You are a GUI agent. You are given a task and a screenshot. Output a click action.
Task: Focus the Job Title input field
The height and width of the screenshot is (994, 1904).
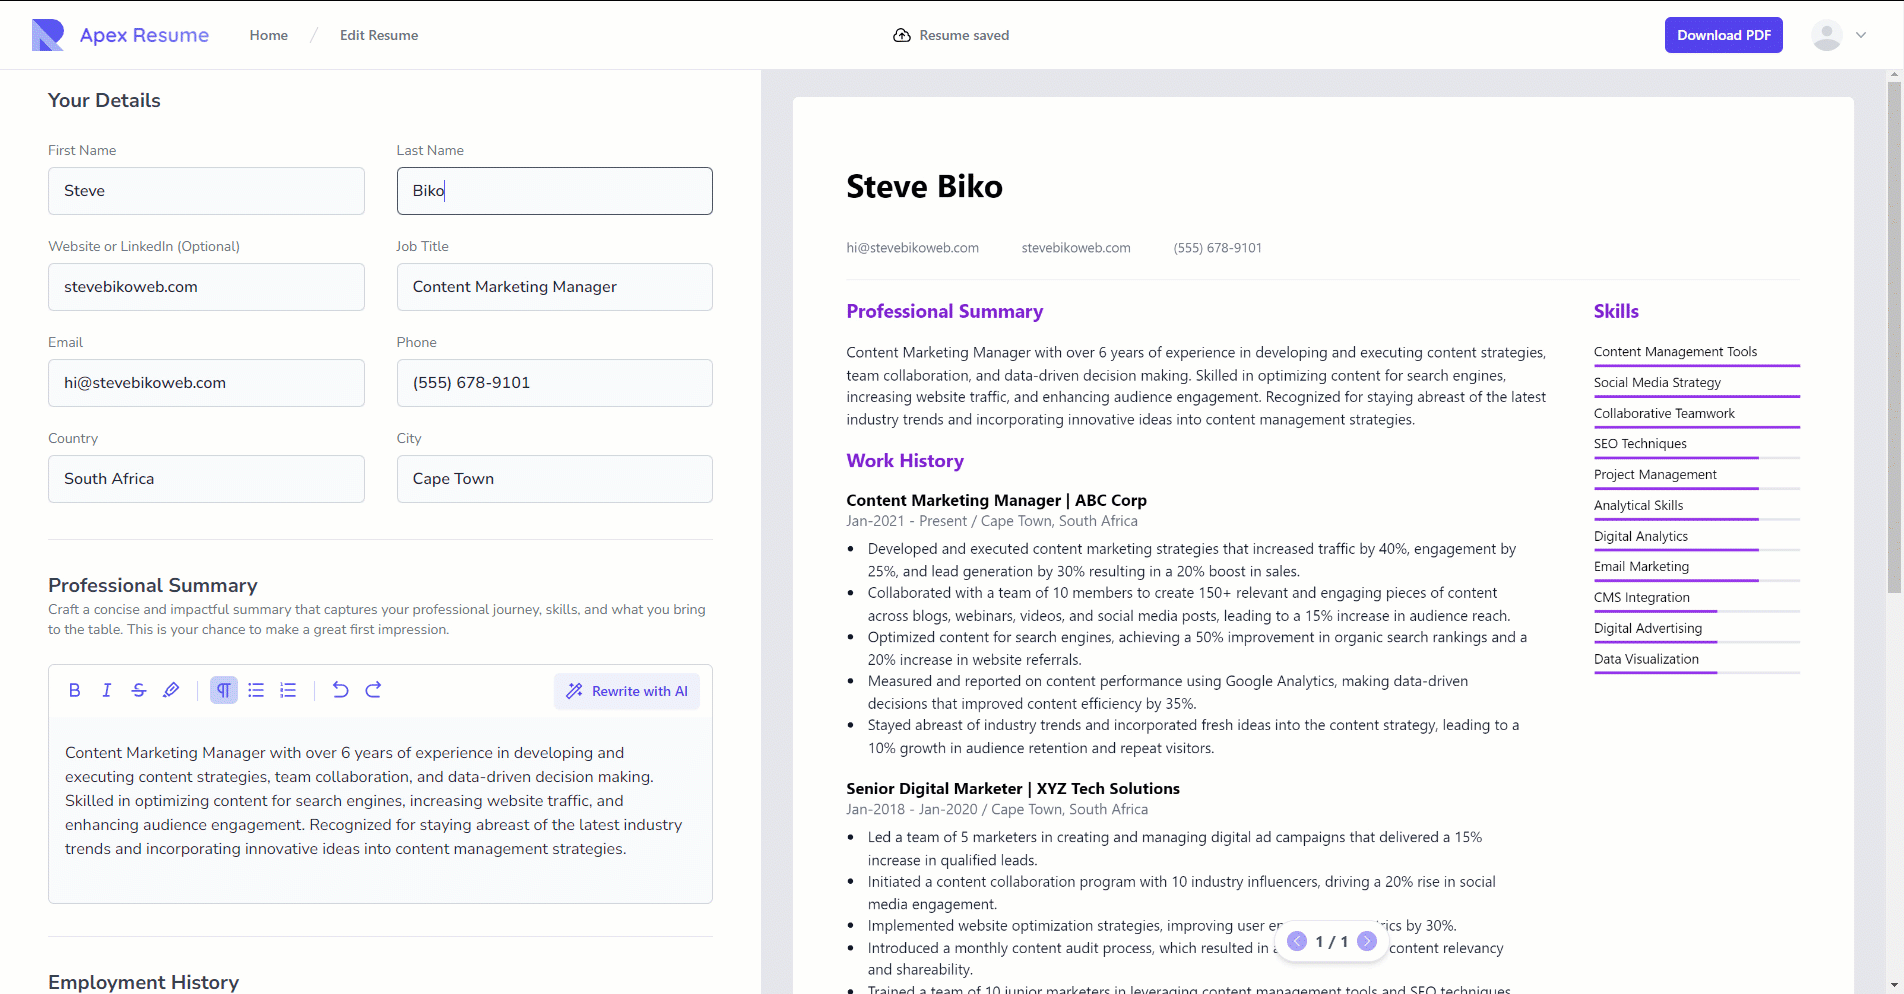tap(554, 287)
